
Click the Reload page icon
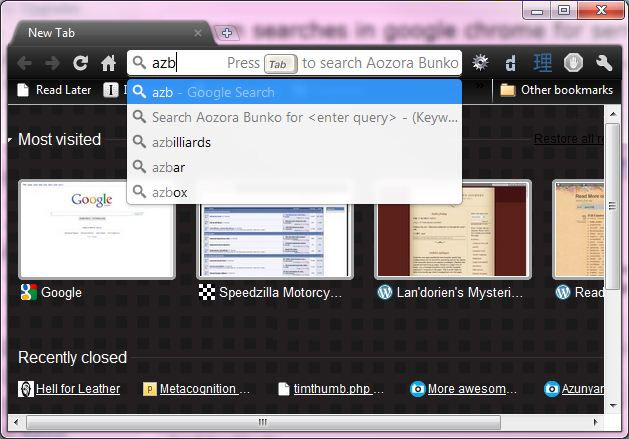tap(81, 63)
